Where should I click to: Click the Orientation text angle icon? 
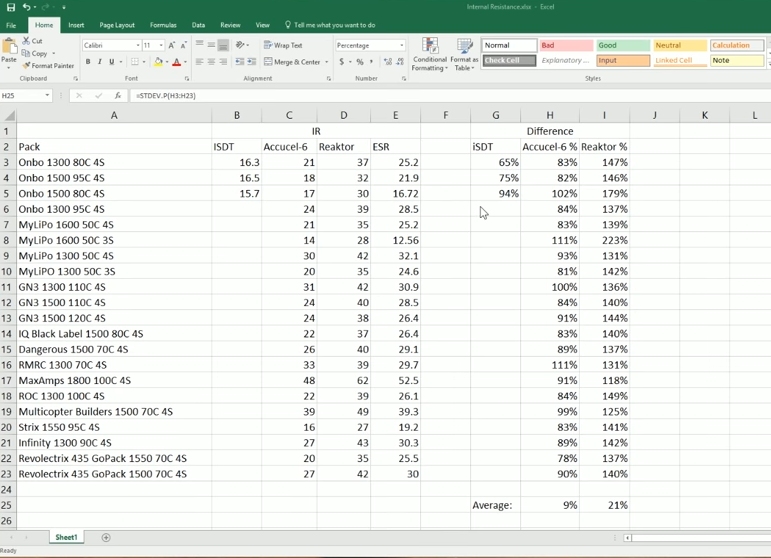(240, 45)
